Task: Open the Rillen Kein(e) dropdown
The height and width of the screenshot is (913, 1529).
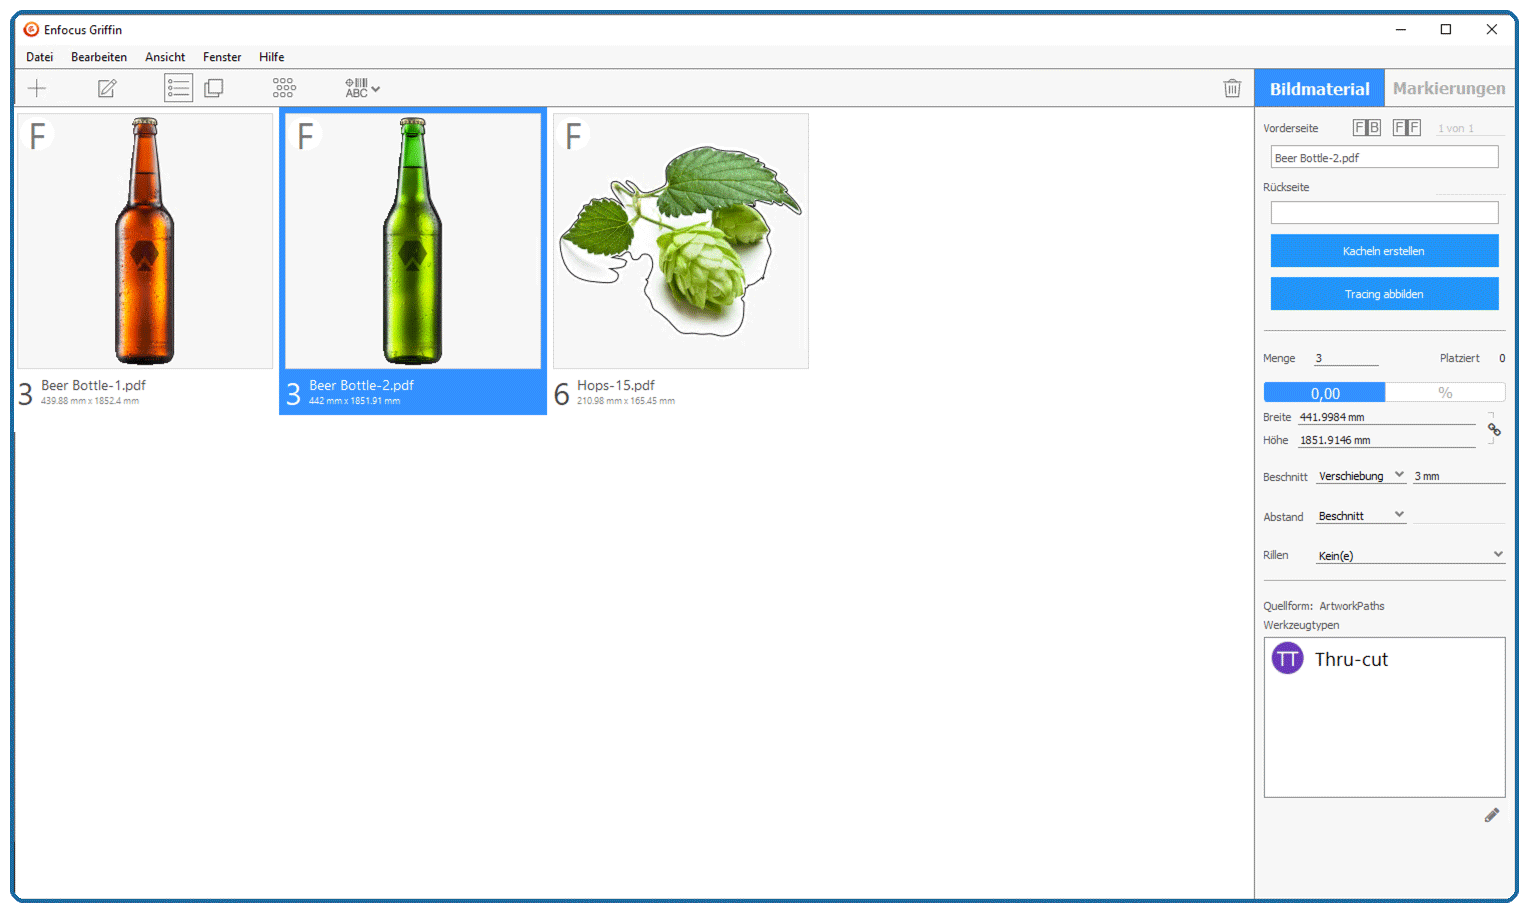Action: coord(1410,554)
